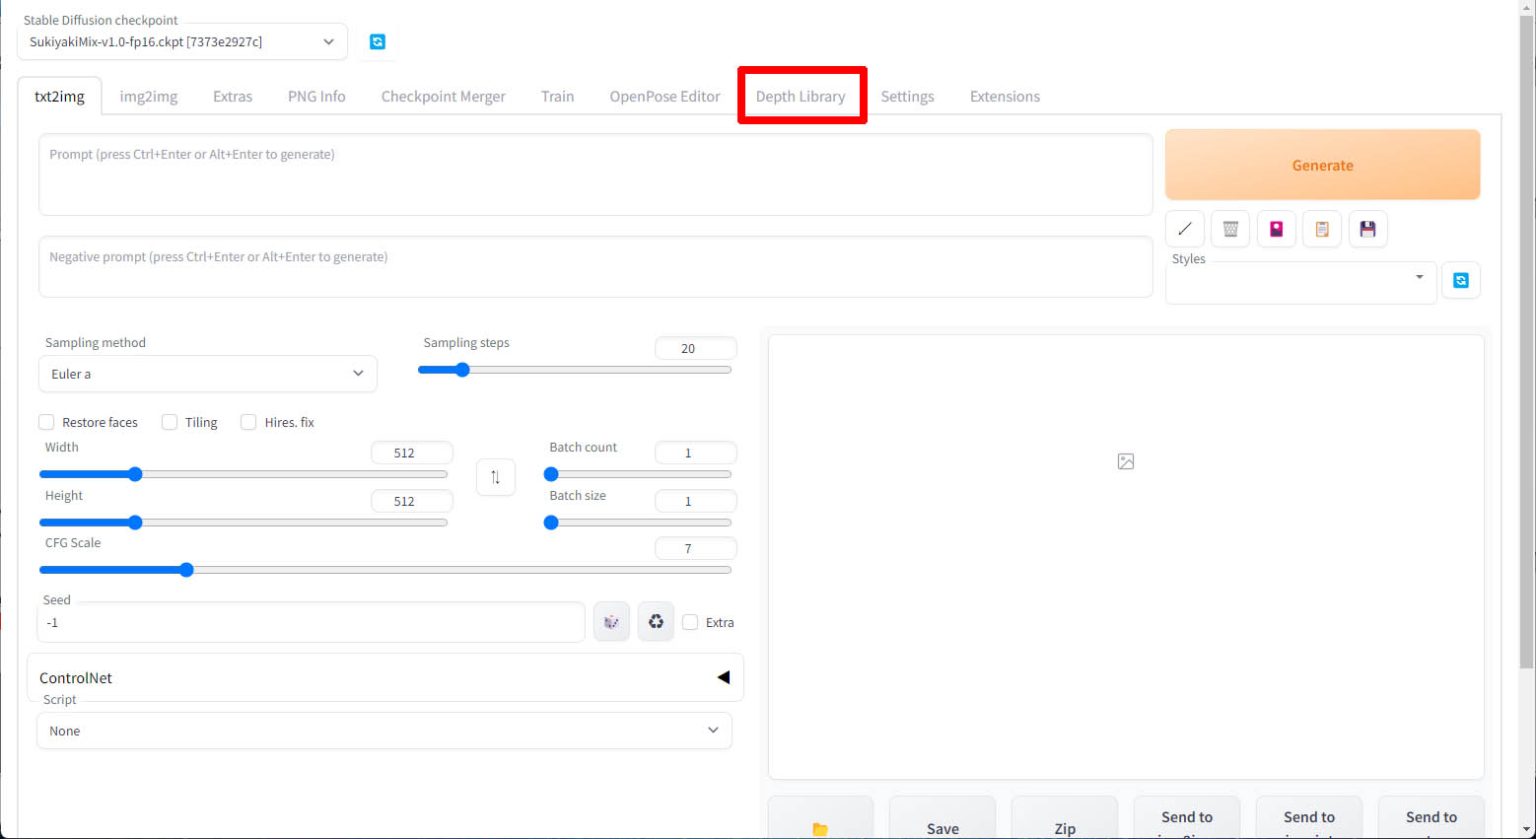Toggle the Tiling checkbox

coord(170,422)
